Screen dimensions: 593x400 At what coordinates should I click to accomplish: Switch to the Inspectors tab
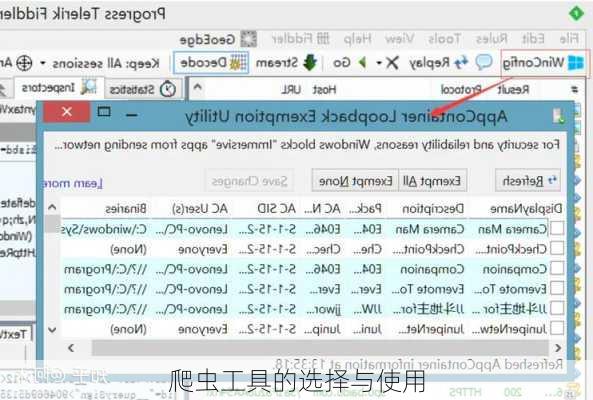click(x=56, y=88)
